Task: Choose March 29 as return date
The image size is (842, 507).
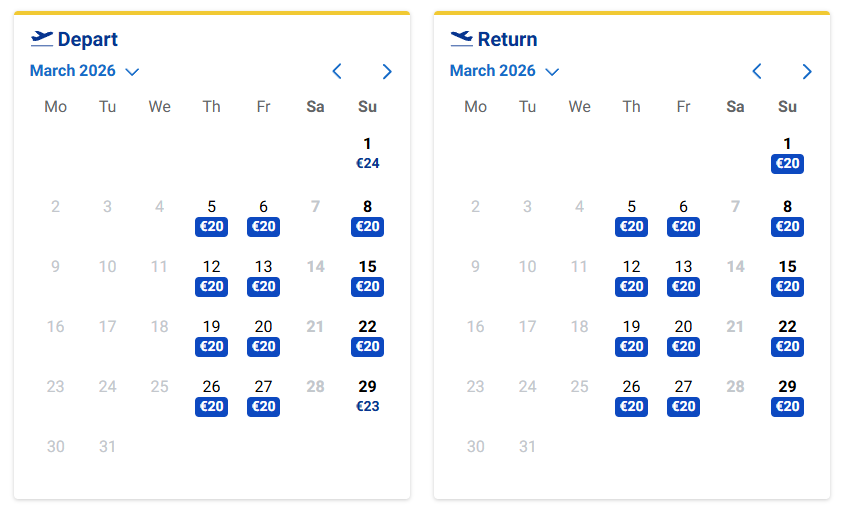Action: coord(787,396)
